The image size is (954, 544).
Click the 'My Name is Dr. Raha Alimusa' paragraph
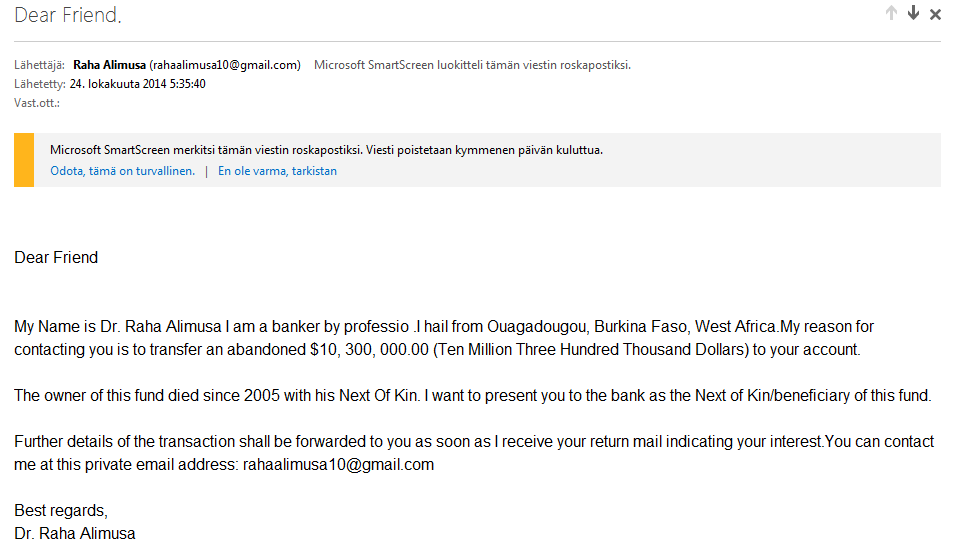click(444, 338)
